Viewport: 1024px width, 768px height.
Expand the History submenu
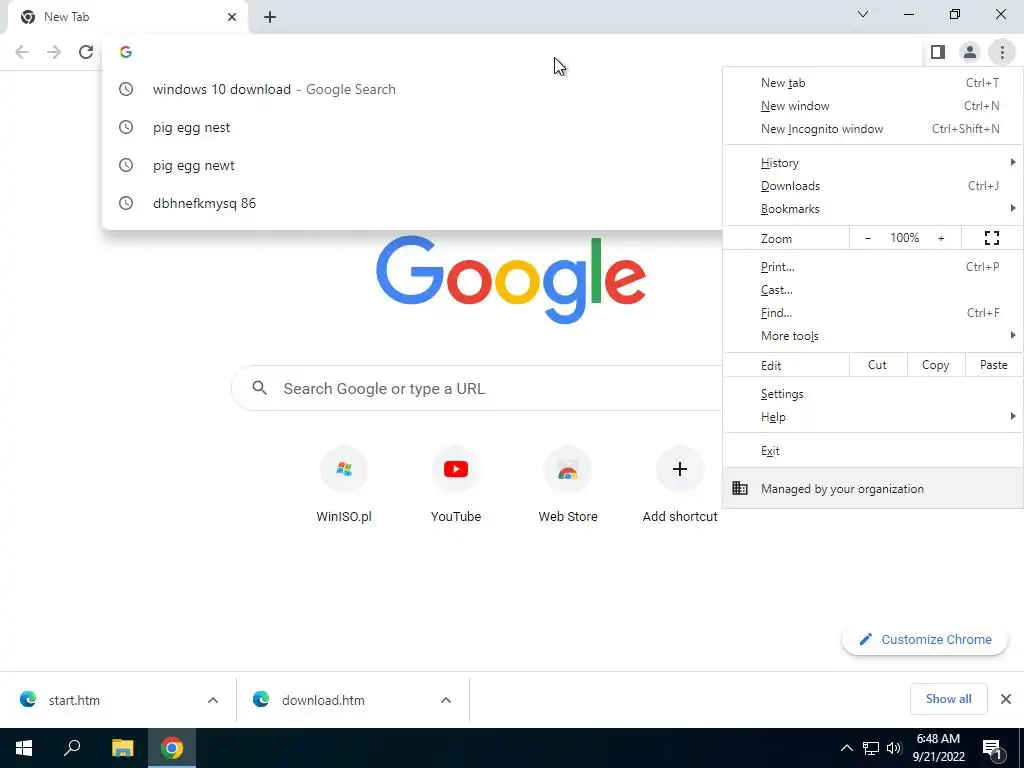(x=873, y=163)
